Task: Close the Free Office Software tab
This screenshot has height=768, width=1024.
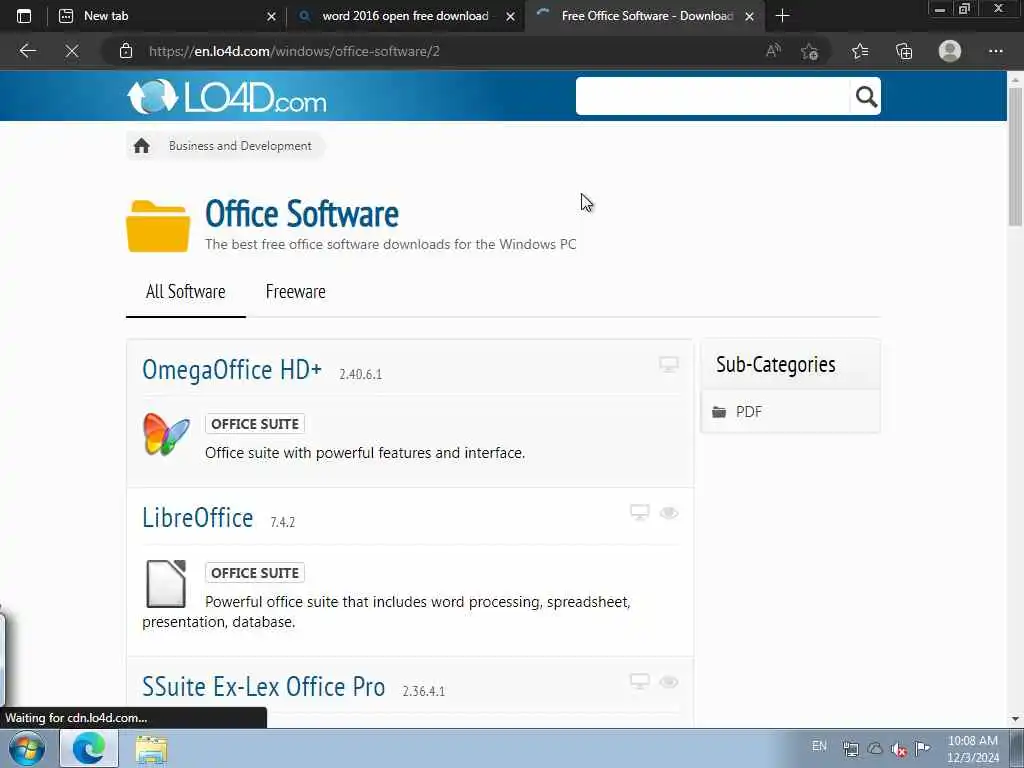Action: tap(750, 16)
